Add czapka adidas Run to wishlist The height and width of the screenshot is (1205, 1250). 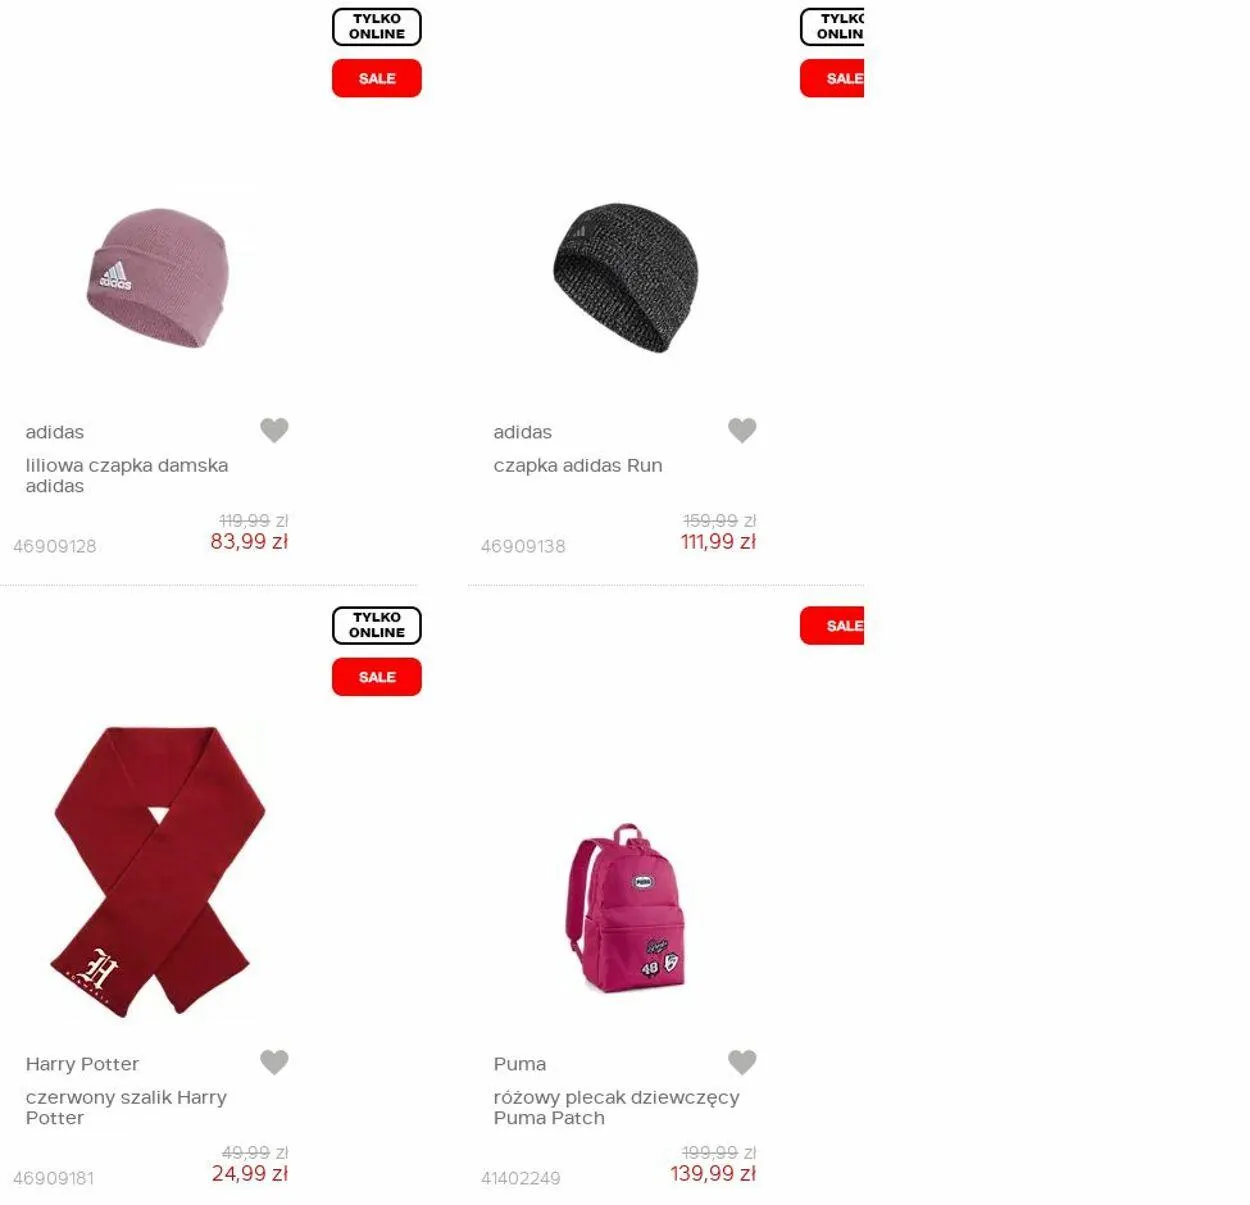pos(742,430)
